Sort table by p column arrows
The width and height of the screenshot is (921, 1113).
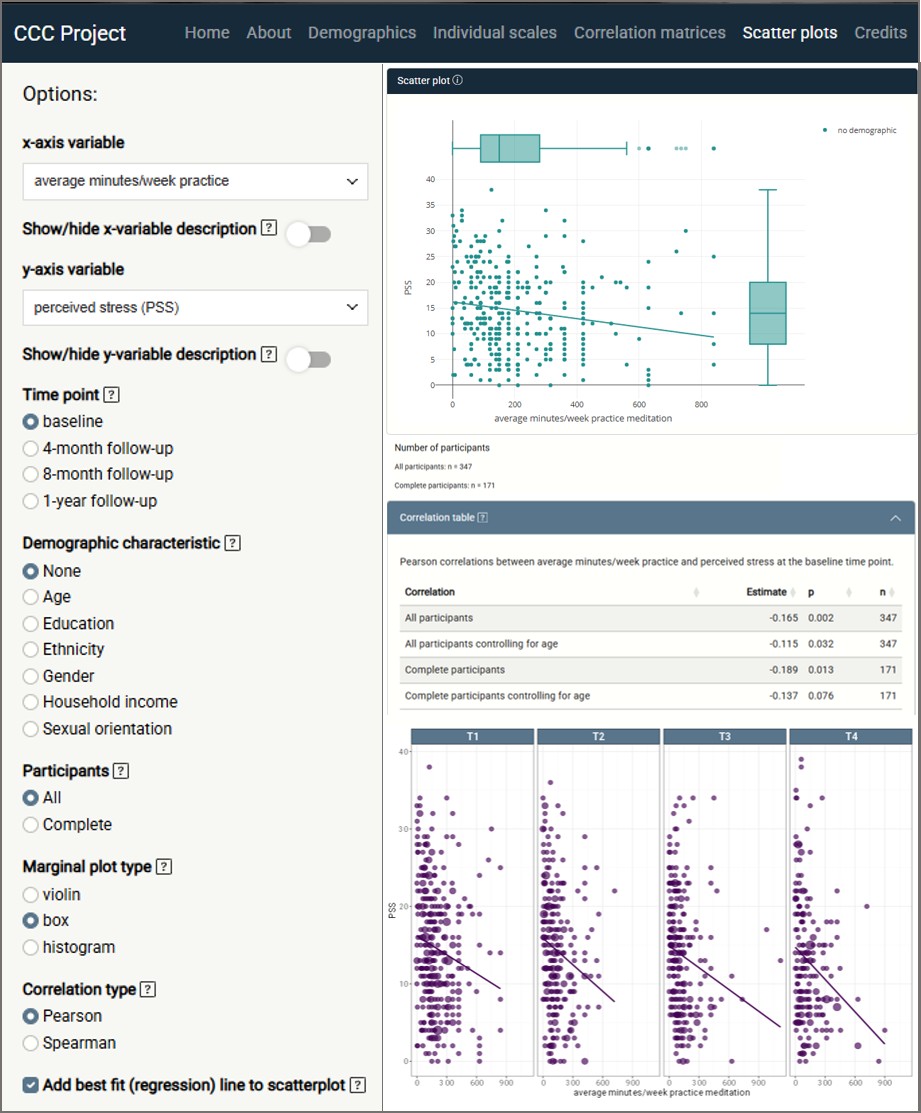click(x=849, y=592)
